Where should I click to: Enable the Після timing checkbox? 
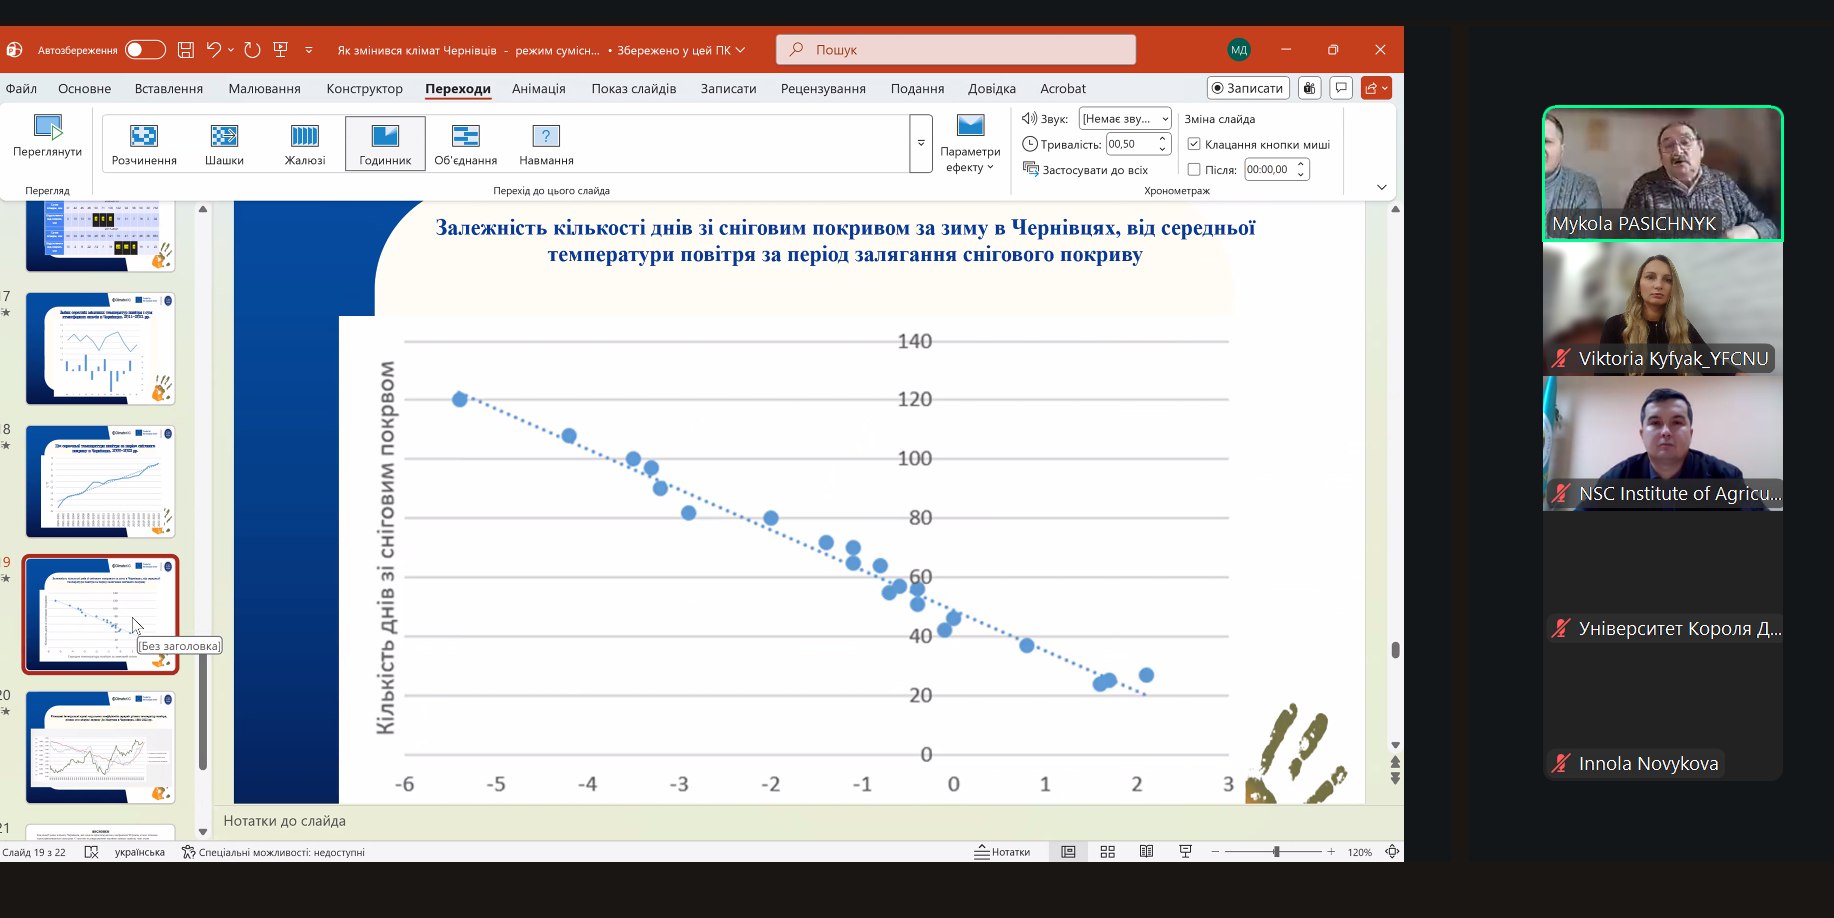(1194, 170)
